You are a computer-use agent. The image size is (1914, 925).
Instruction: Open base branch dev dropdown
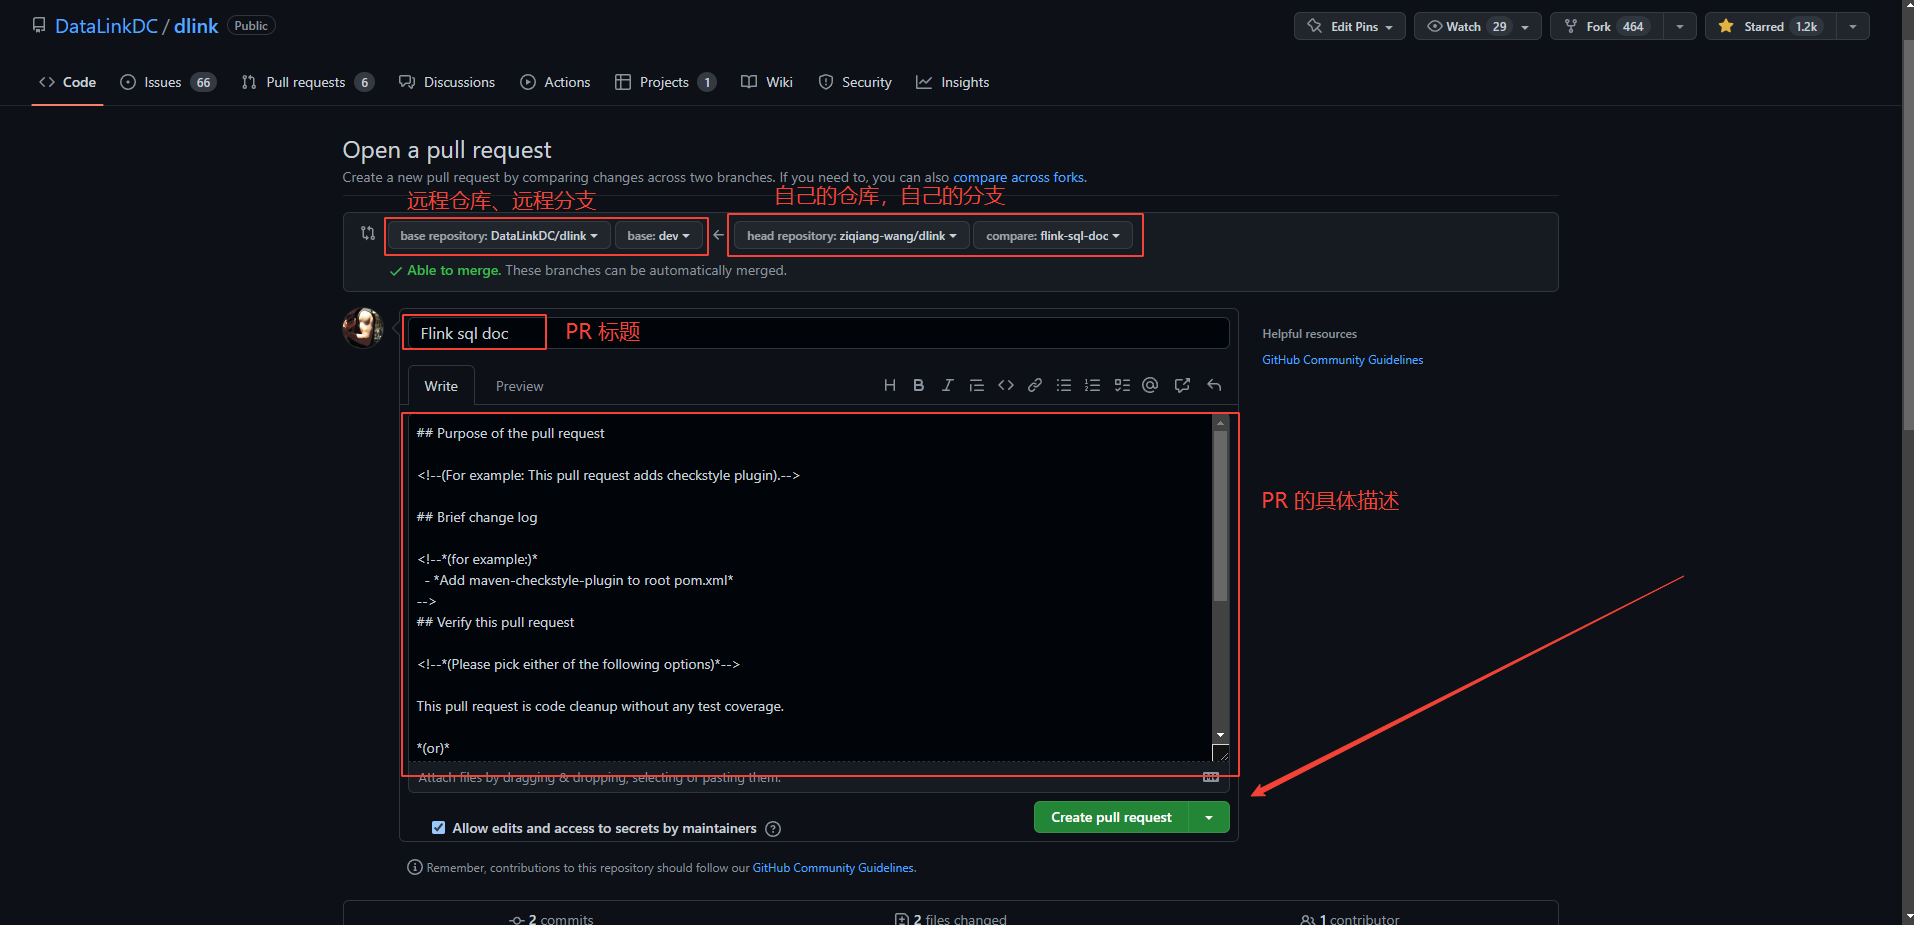tap(658, 236)
